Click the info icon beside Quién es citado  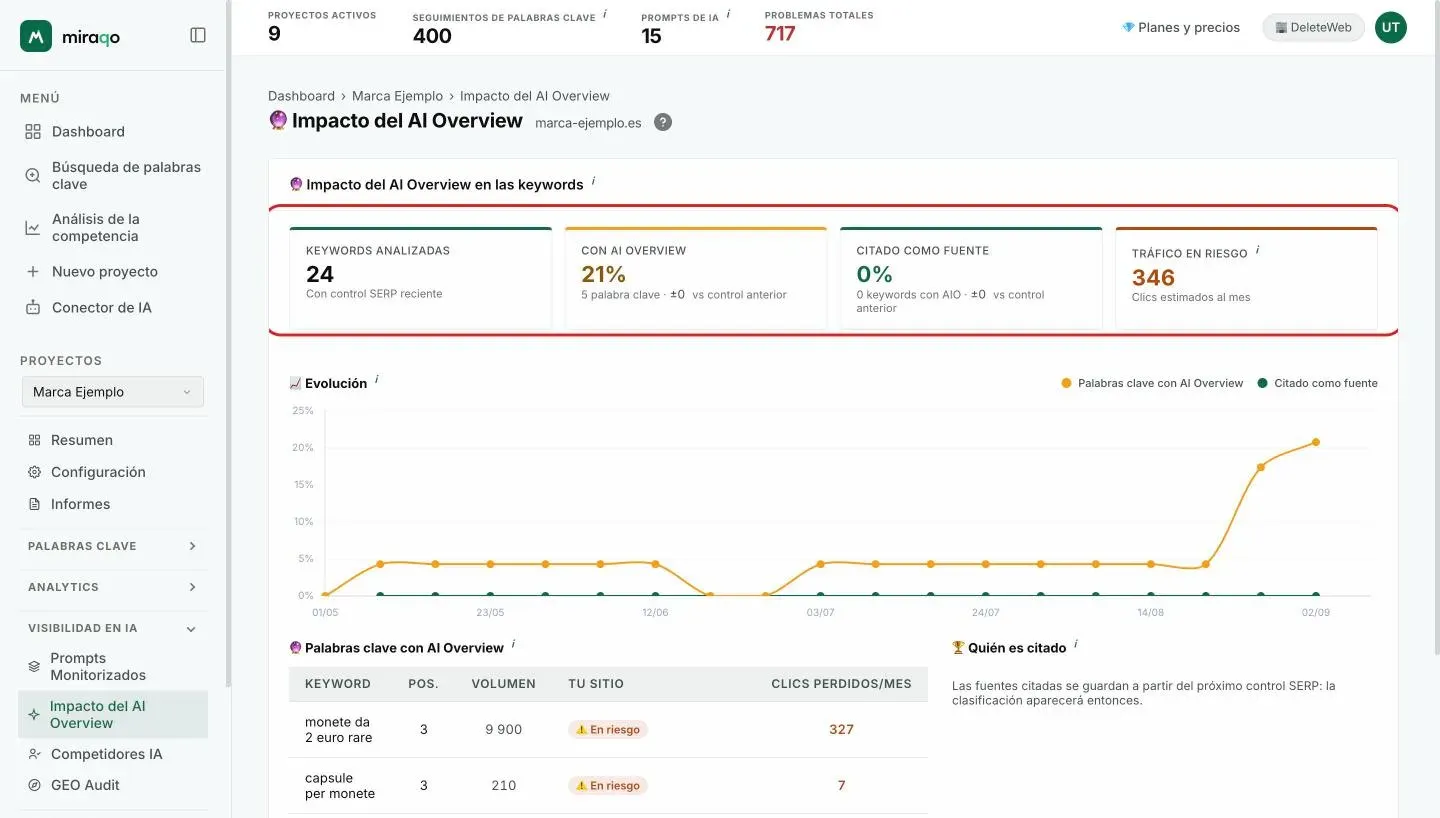click(x=1075, y=644)
